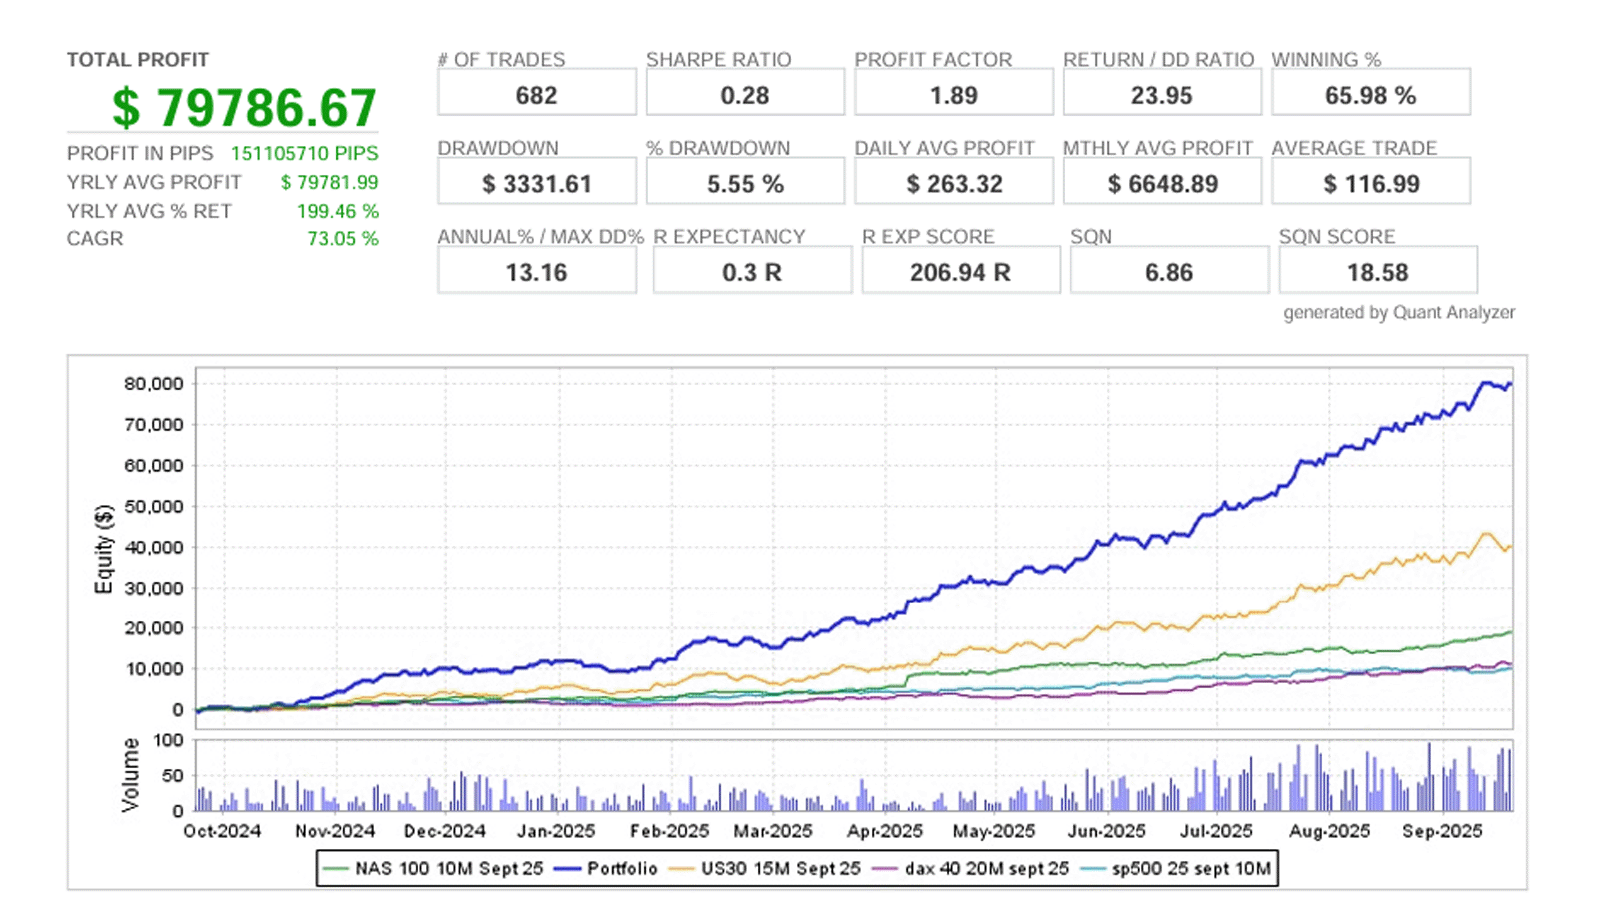Select the Mthly Avg Profit box
Image resolution: width=1600 pixels, height=900 pixels.
point(1162,184)
